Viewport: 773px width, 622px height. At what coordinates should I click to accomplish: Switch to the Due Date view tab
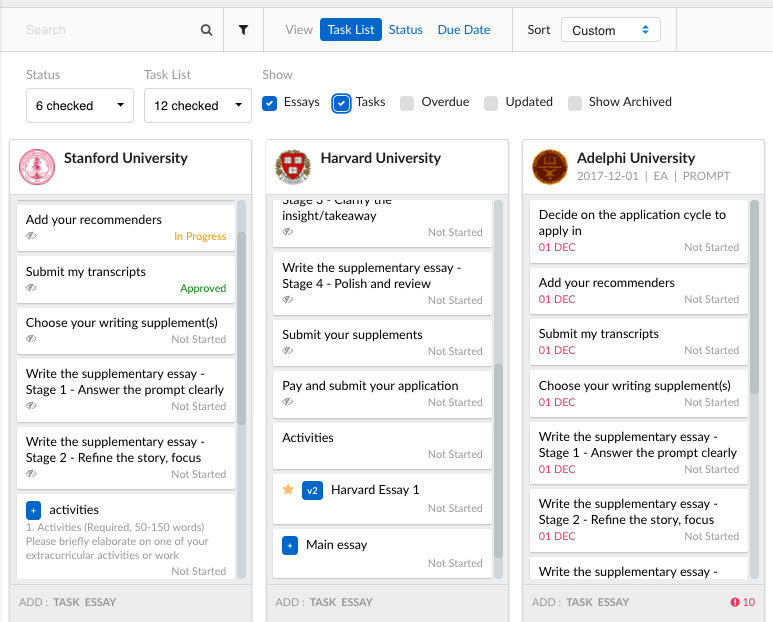pos(464,30)
